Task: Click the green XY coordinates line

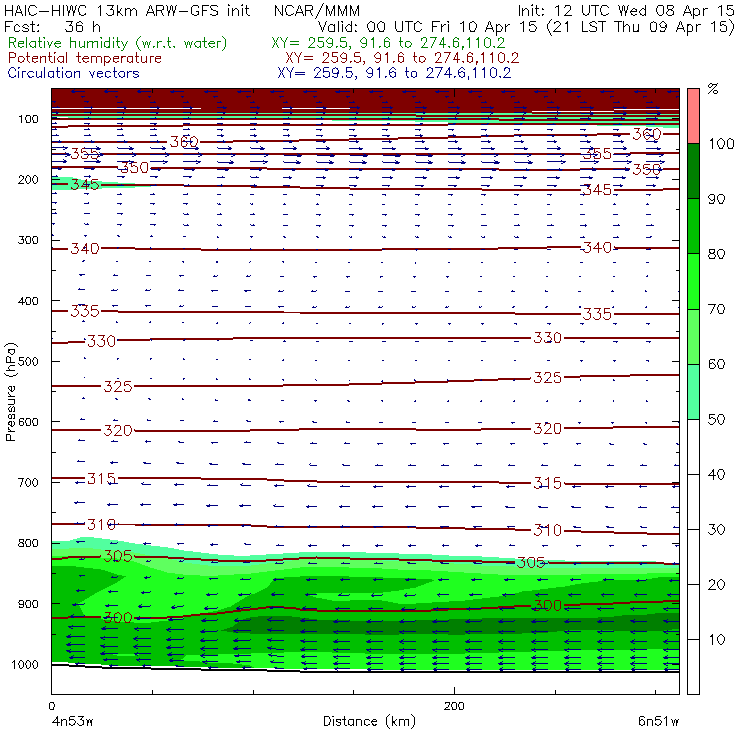Action: (x=388, y=43)
